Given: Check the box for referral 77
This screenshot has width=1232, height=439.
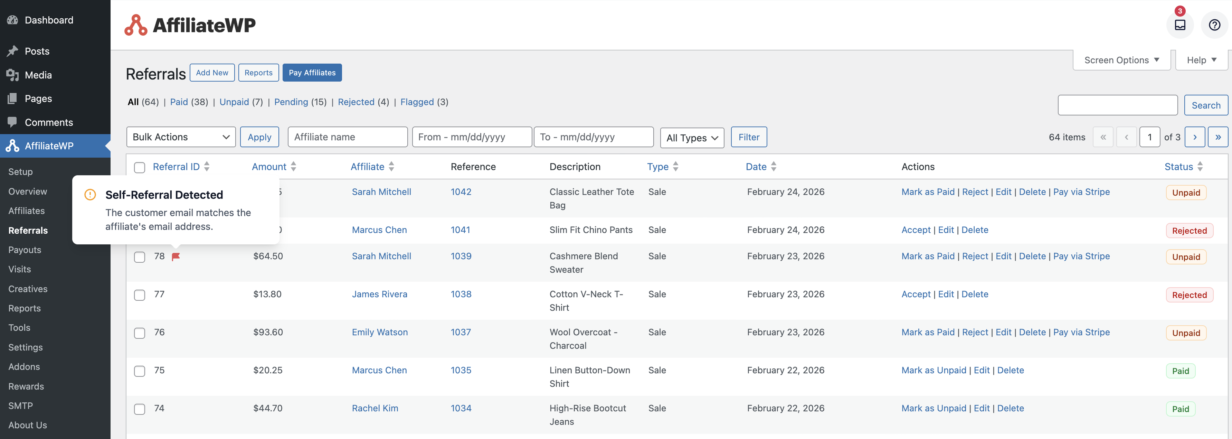Looking at the screenshot, I should point(140,295).
